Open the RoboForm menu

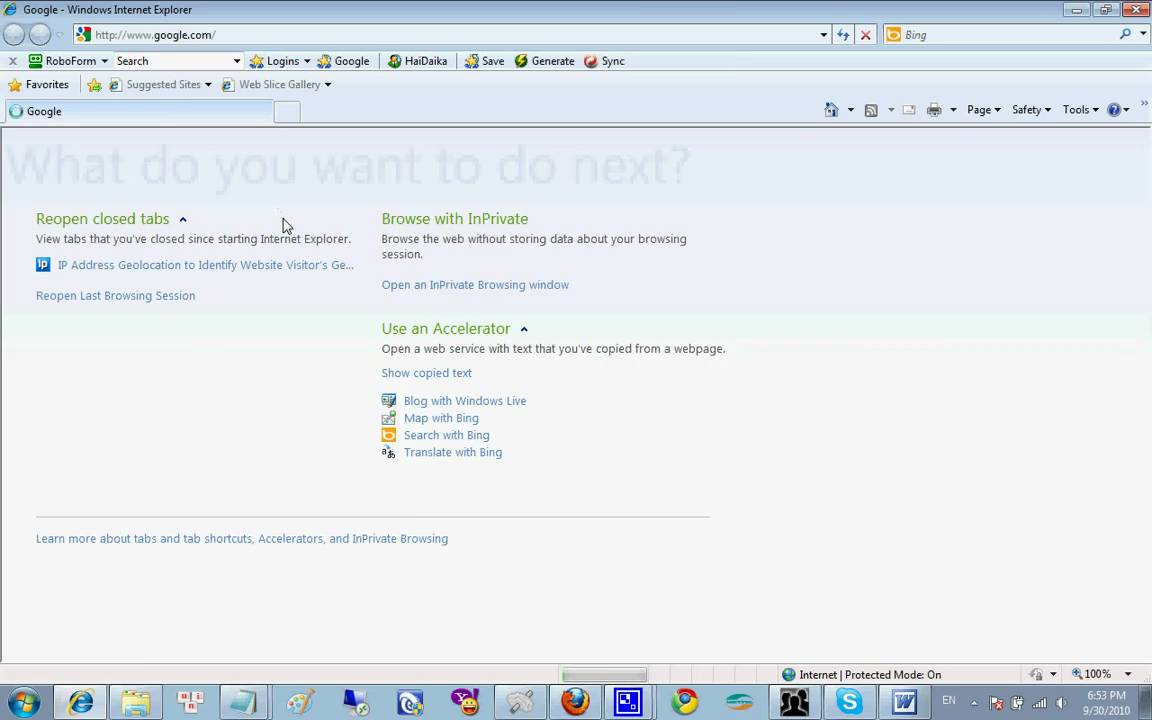(x=68, y=61)
